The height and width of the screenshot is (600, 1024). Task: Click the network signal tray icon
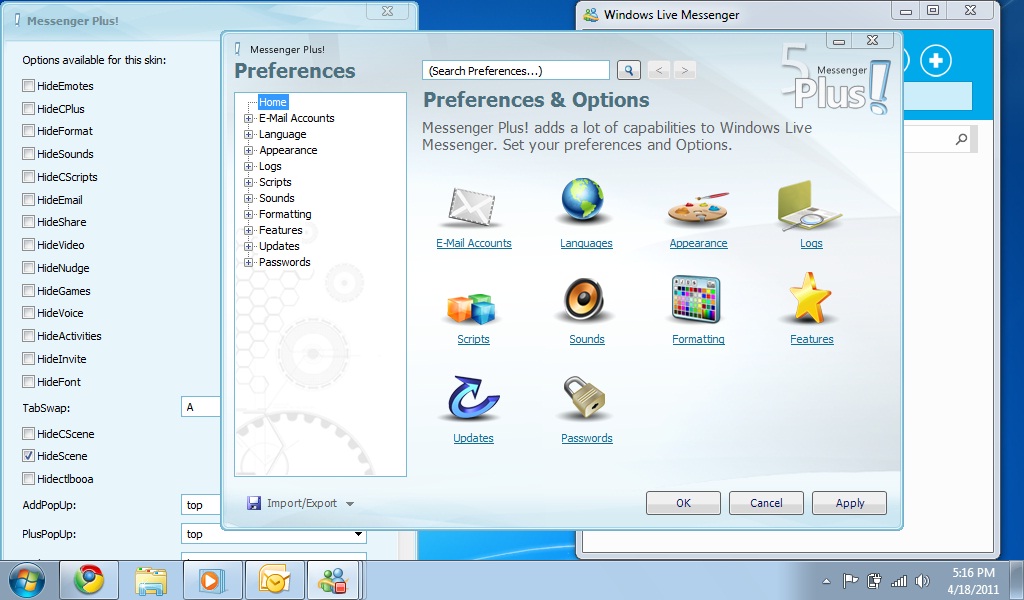899,580
